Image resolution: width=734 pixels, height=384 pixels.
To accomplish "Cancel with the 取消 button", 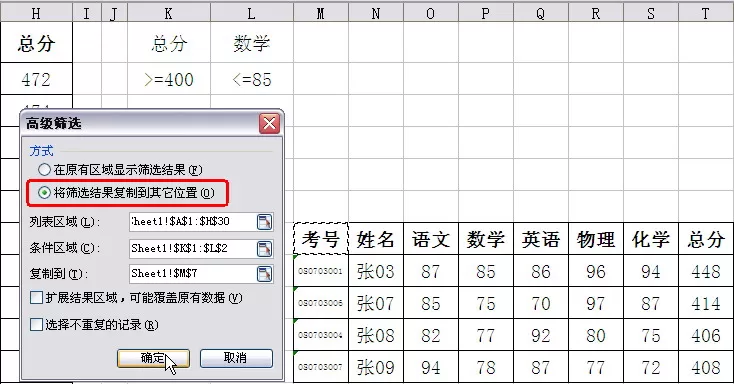I will point(236,358).
